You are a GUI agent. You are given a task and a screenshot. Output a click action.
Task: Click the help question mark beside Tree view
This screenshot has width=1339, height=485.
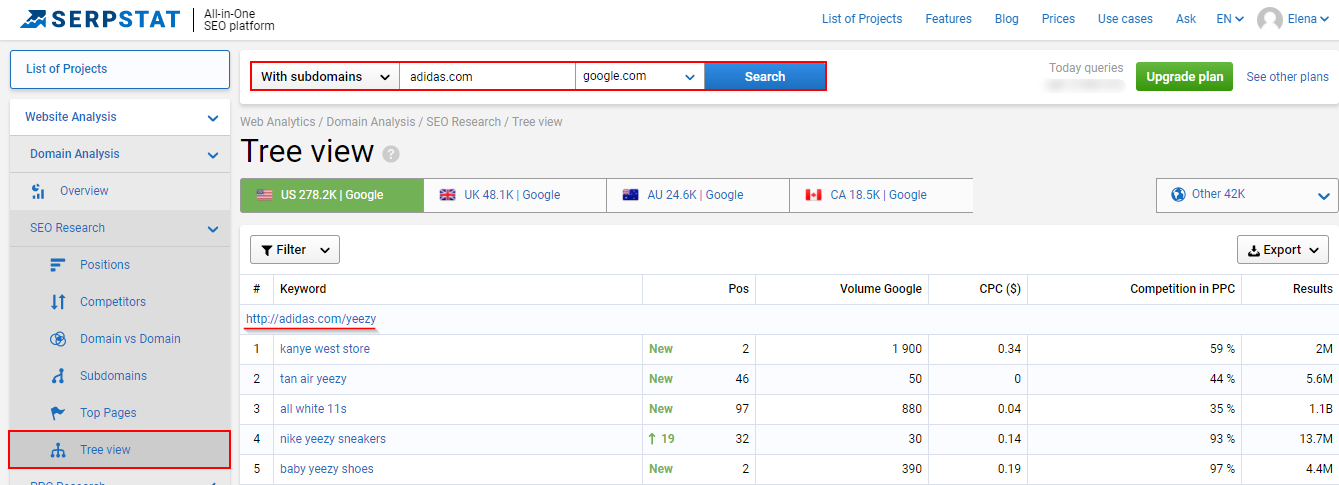(x=391, y=154)
